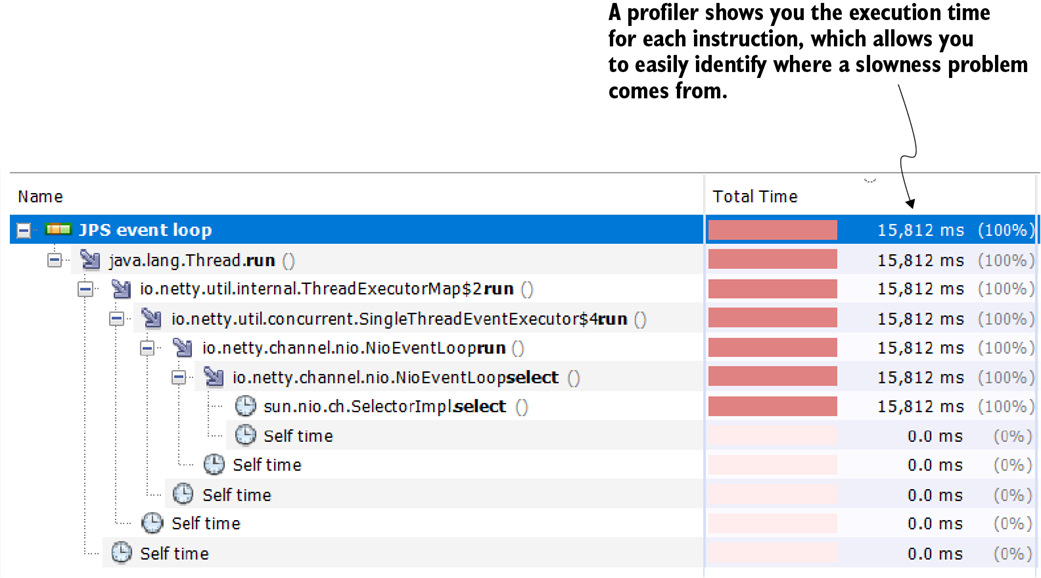Sort by the Name column header

pyautogui.click(x=40, y=197)
